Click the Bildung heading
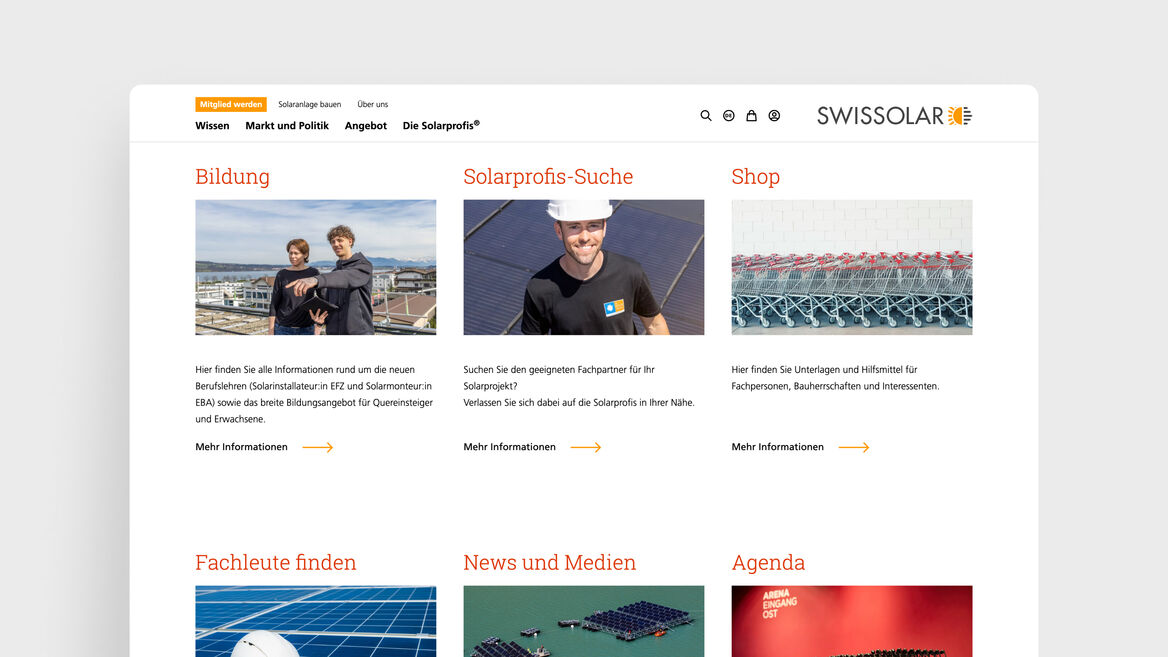This screenshot has height=657, width=1168. pos(232,177)
